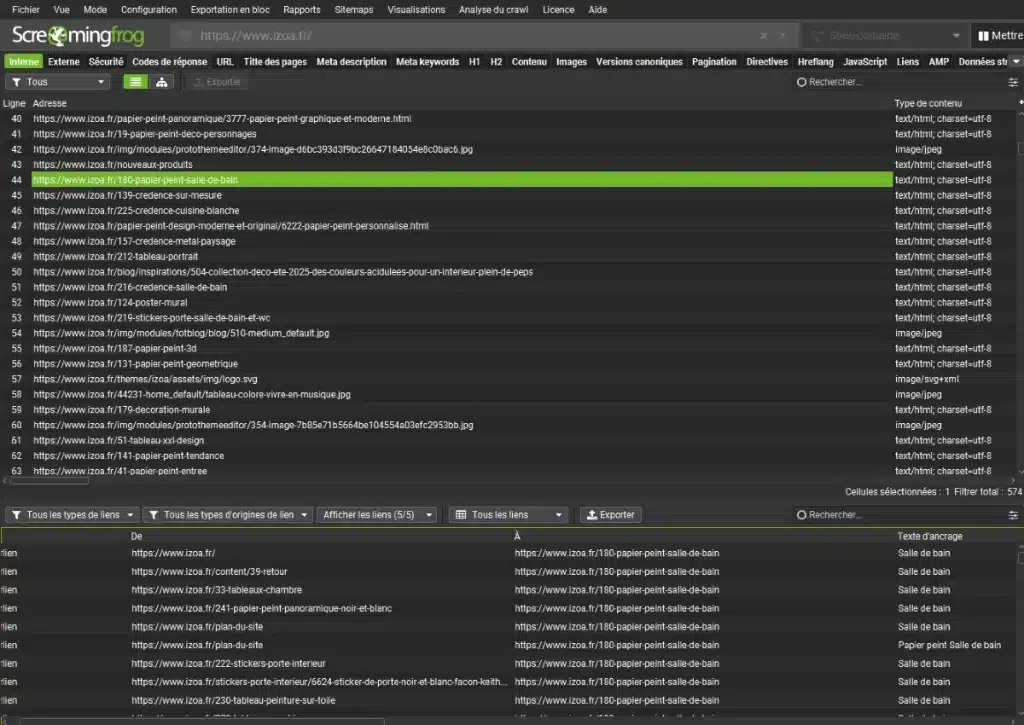Open the Tous filter dropdown
Viewport: 1024px width, 725px height.
(x=58, y=82)
